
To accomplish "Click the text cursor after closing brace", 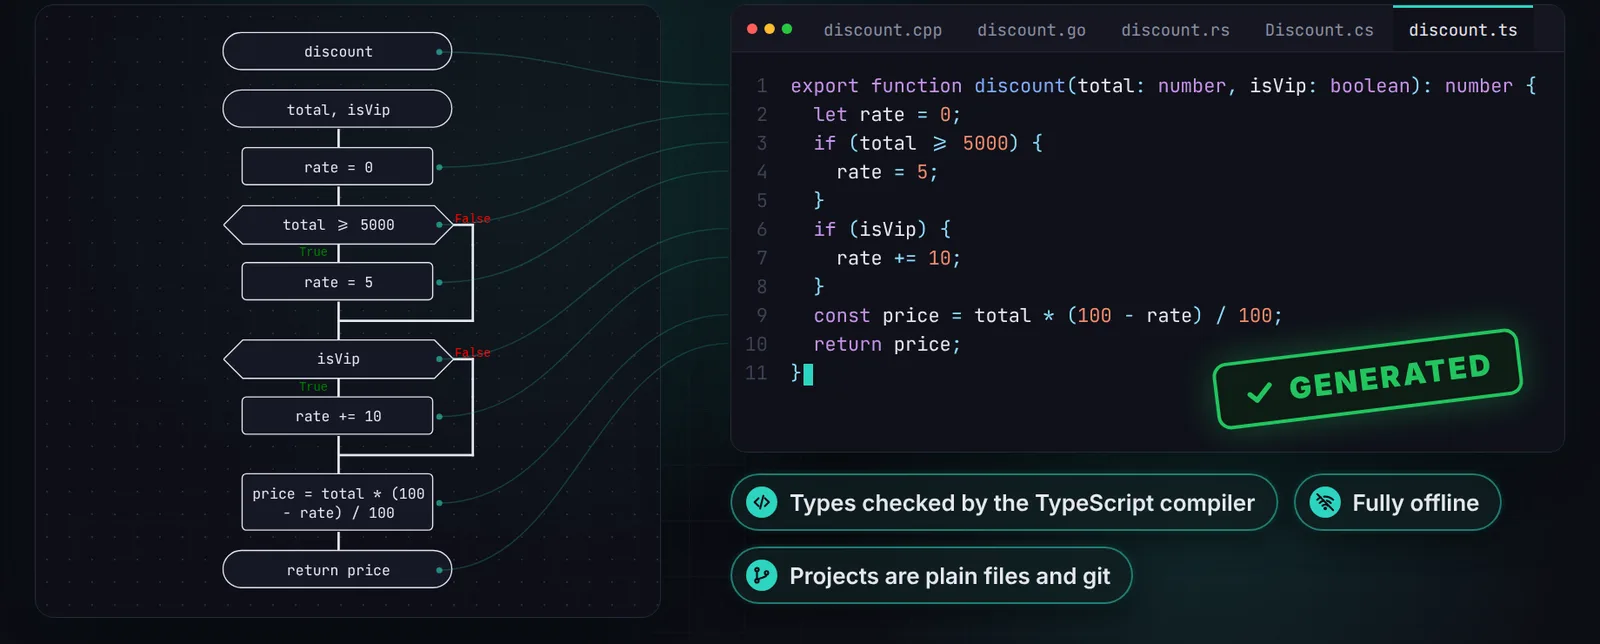I will [808, 374].
